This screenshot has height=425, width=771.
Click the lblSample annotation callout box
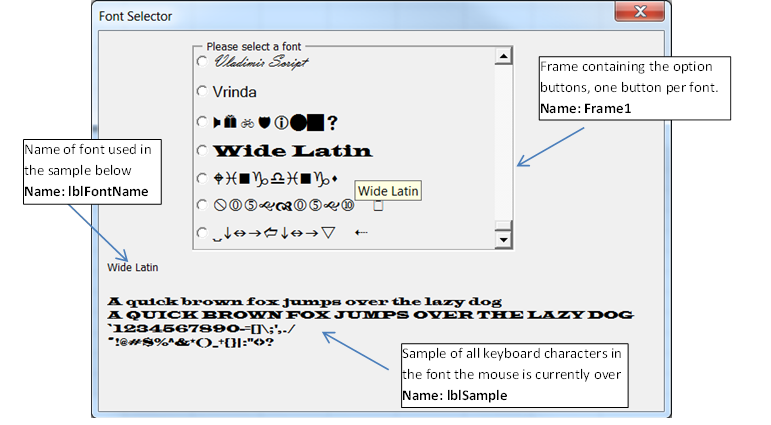(x=512, y=375)
